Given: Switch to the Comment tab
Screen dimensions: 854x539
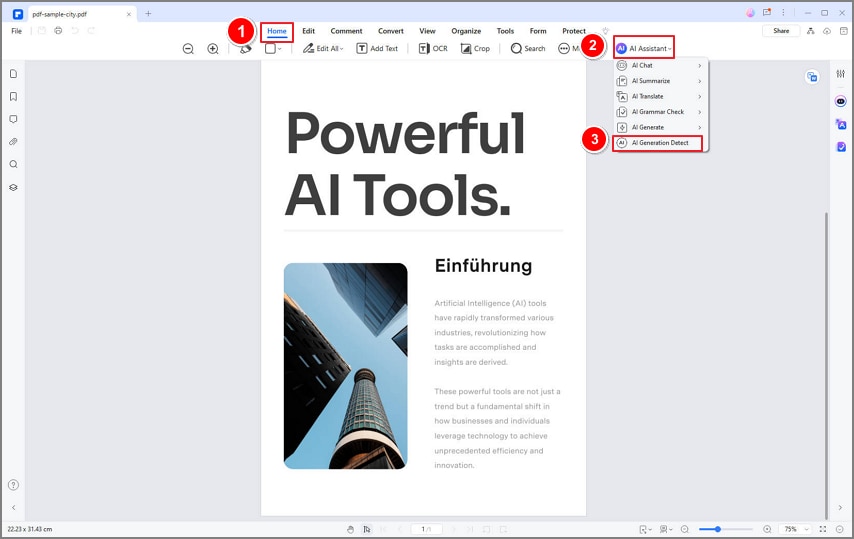Looking at the screenshot, I should point(346,31).
